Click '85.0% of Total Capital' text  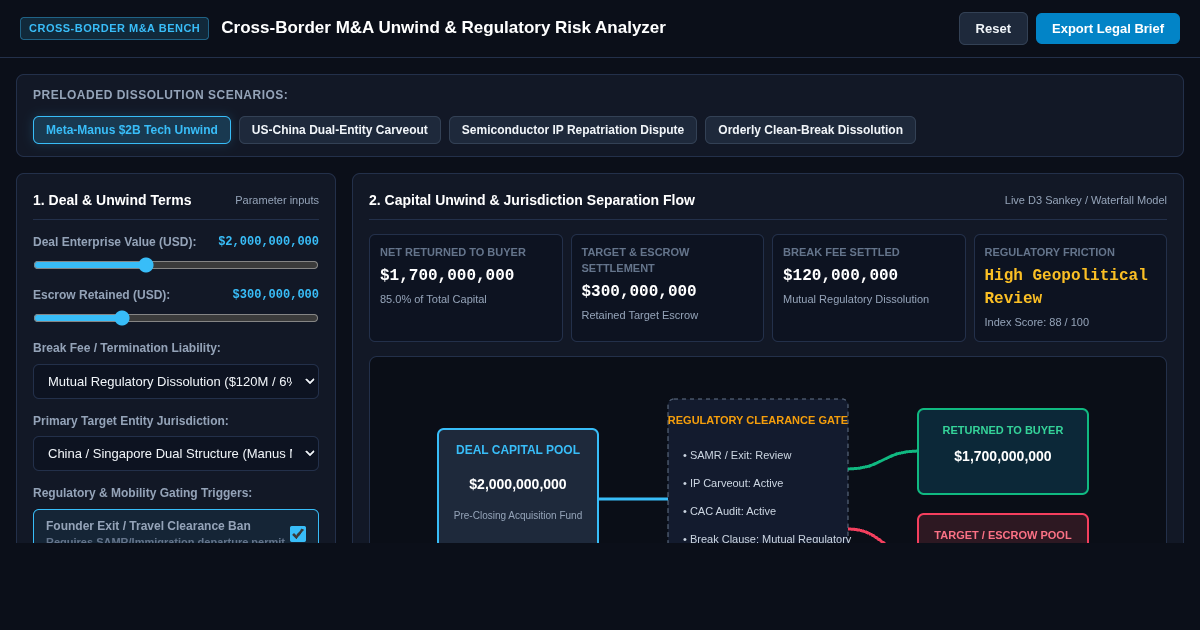pos(433,299)
